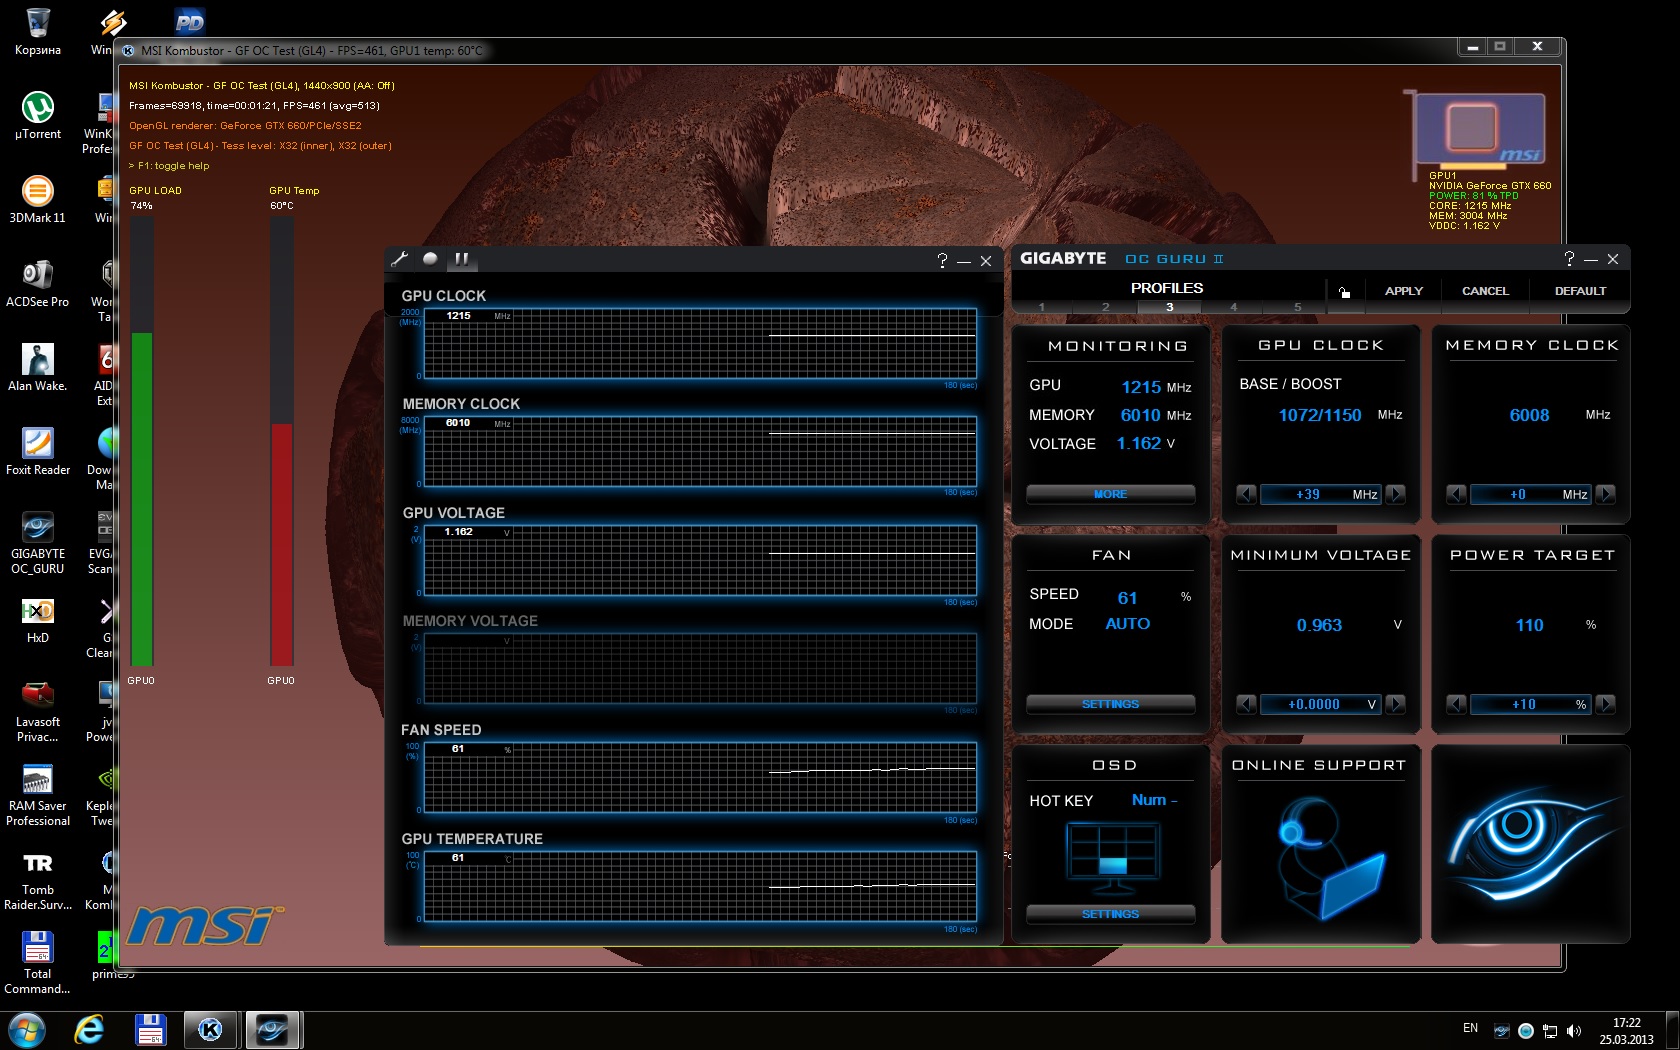Click the power target +10 % field

tap(1531, 704)
